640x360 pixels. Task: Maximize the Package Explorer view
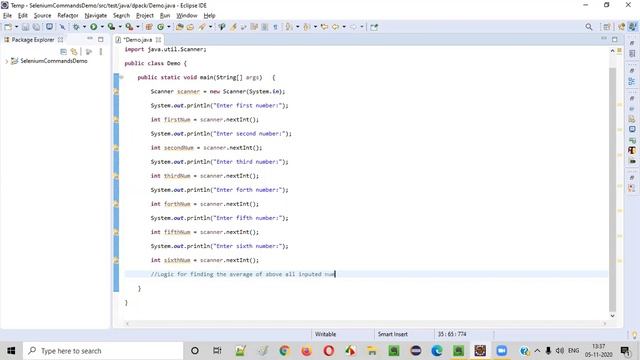click(x=101, y=40)
